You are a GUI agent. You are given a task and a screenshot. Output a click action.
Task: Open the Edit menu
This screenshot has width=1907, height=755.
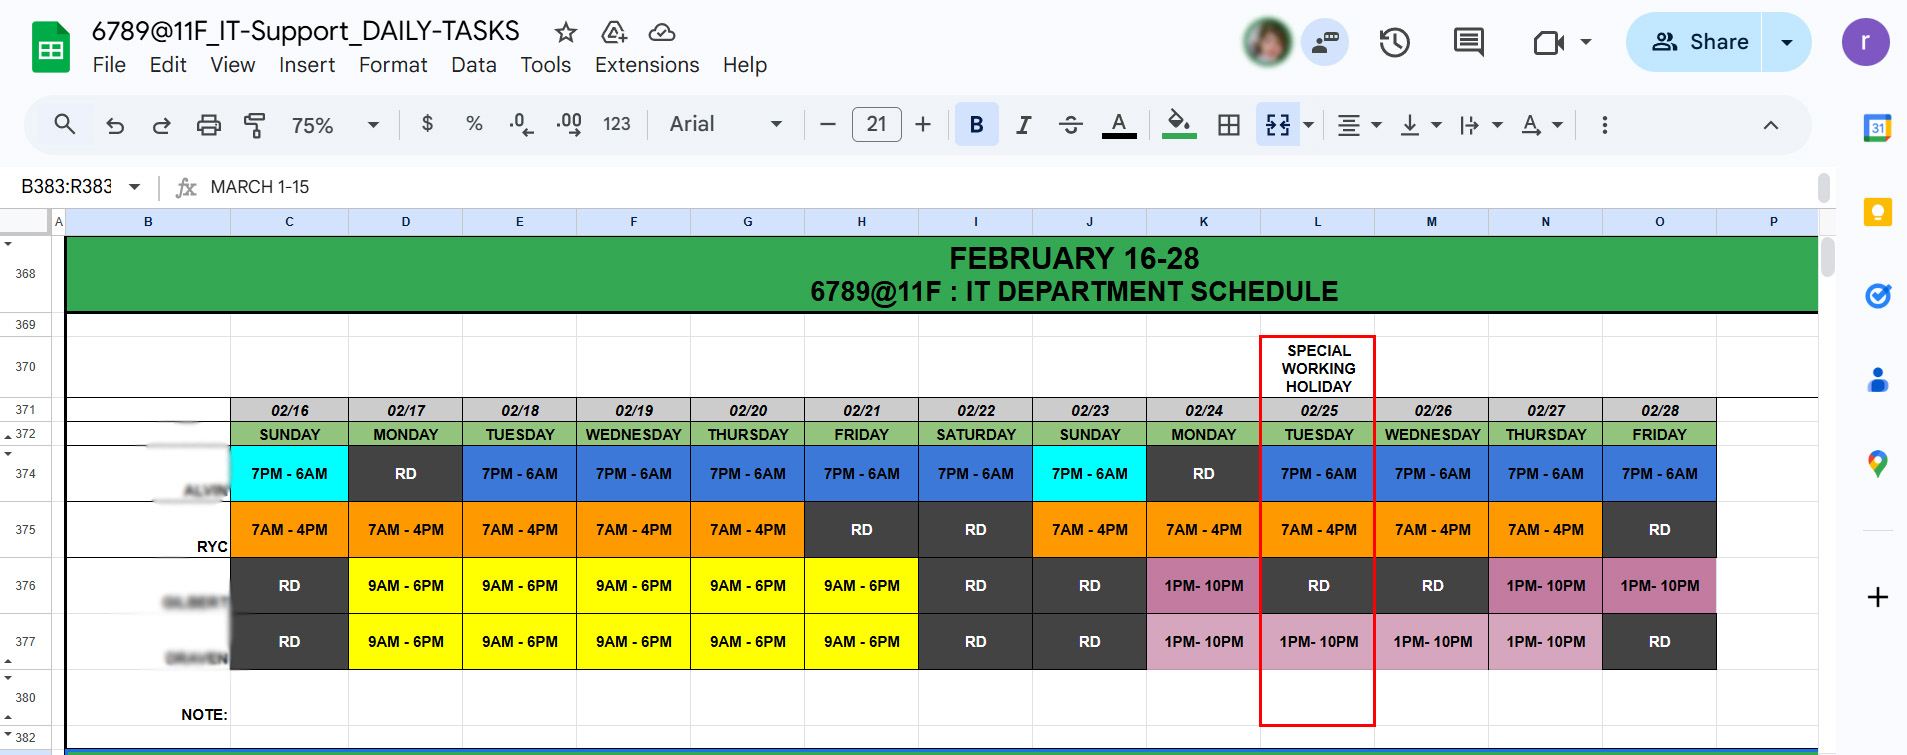point(168,65)
